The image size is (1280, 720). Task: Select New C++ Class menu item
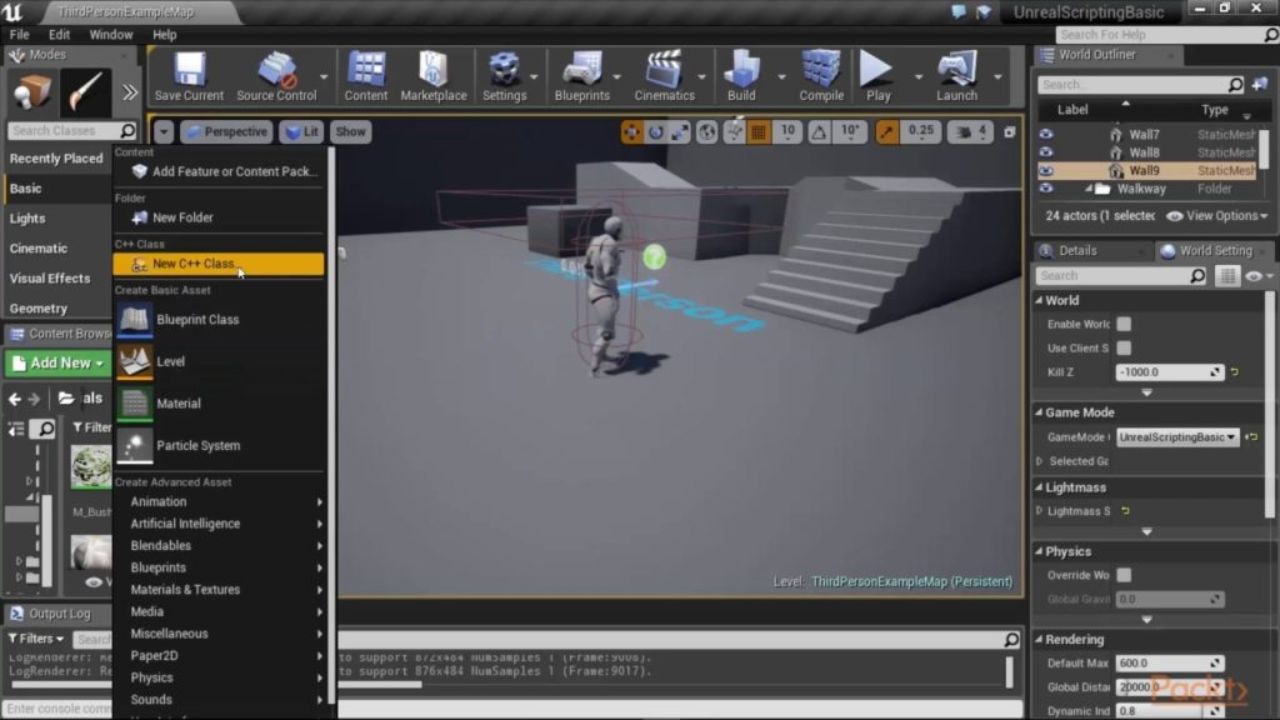tap(219, 264)
